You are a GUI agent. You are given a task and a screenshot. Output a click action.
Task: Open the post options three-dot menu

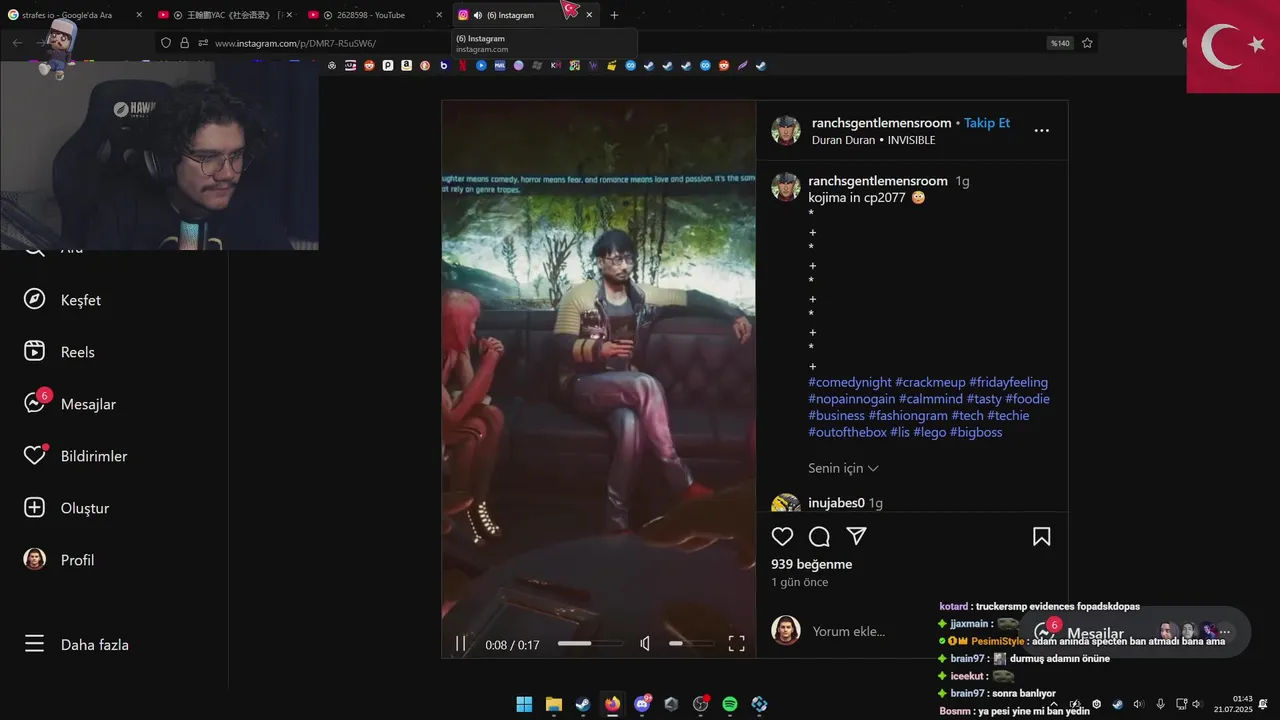point(1041,131)
